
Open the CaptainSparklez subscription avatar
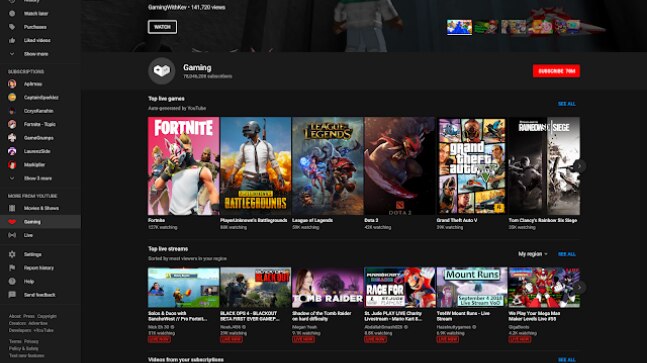(x=12, y=97)
